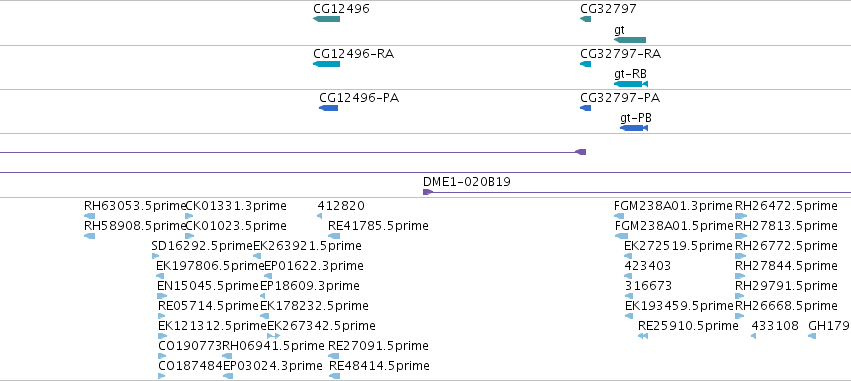
Task: Select the RE48414.5prime EST glyph
Action: coord(335,376)
